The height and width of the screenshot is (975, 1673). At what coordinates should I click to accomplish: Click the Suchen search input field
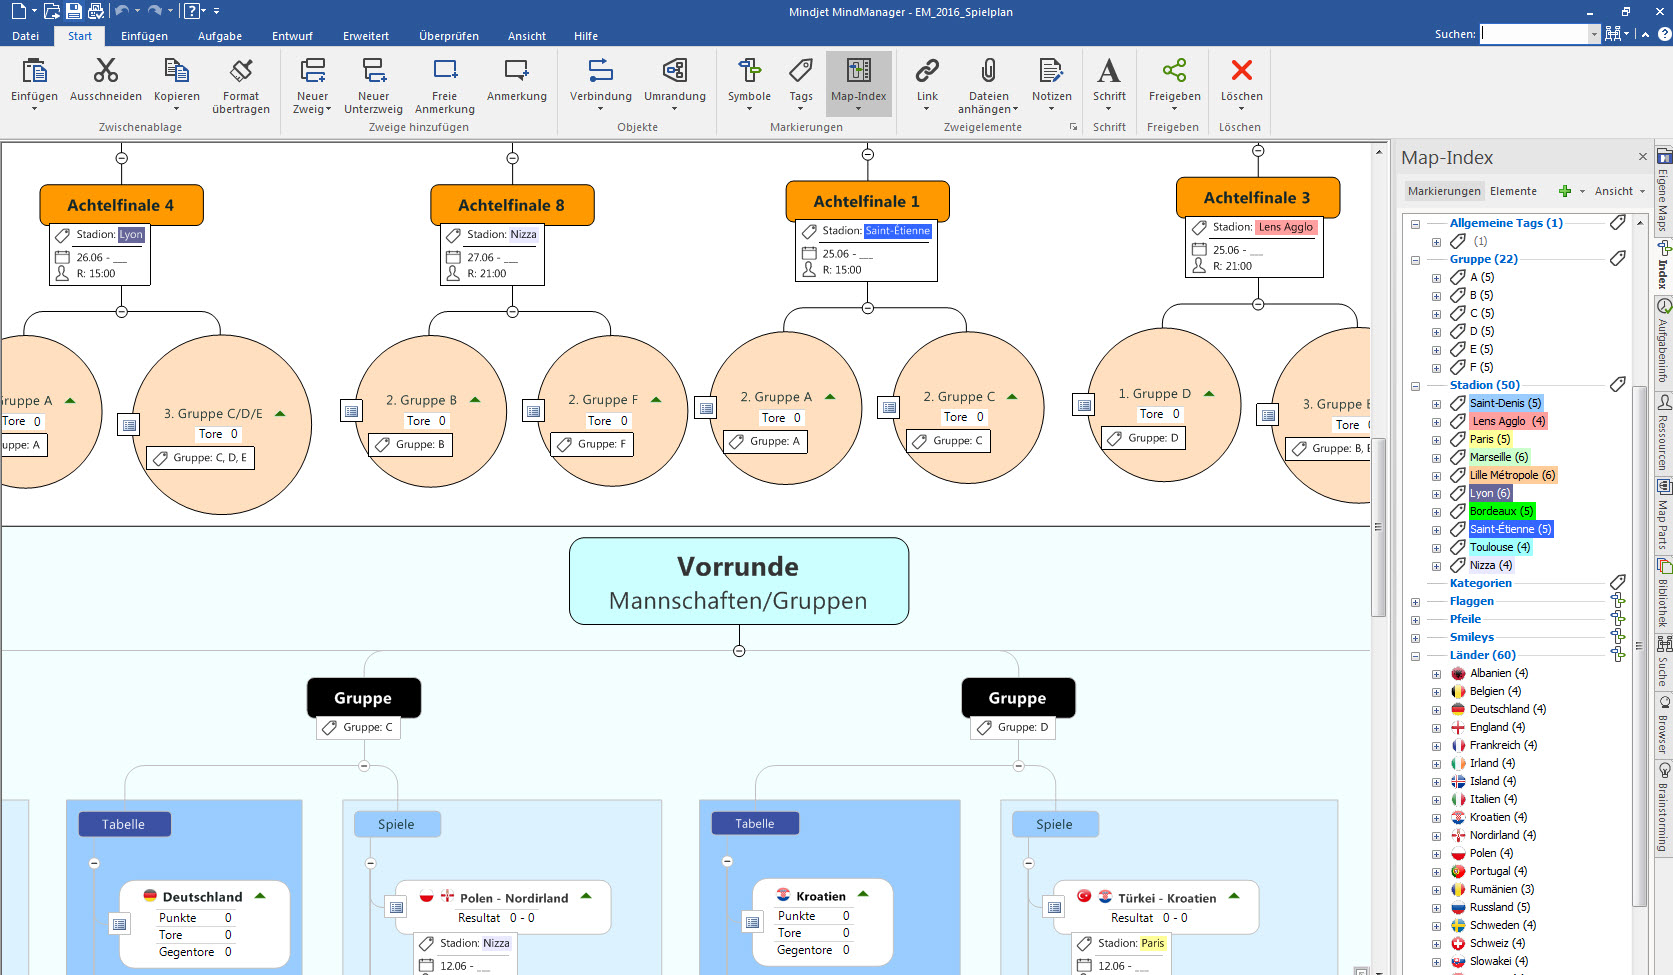click(1534, 34)
